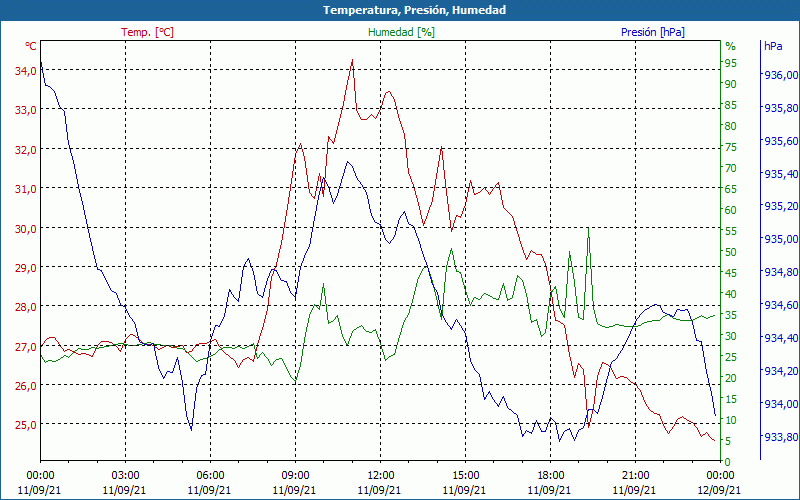Screen dimensions: 800x500
Task: Click the 85 tick on the humidity axis
Action: (x=731, y=105)
